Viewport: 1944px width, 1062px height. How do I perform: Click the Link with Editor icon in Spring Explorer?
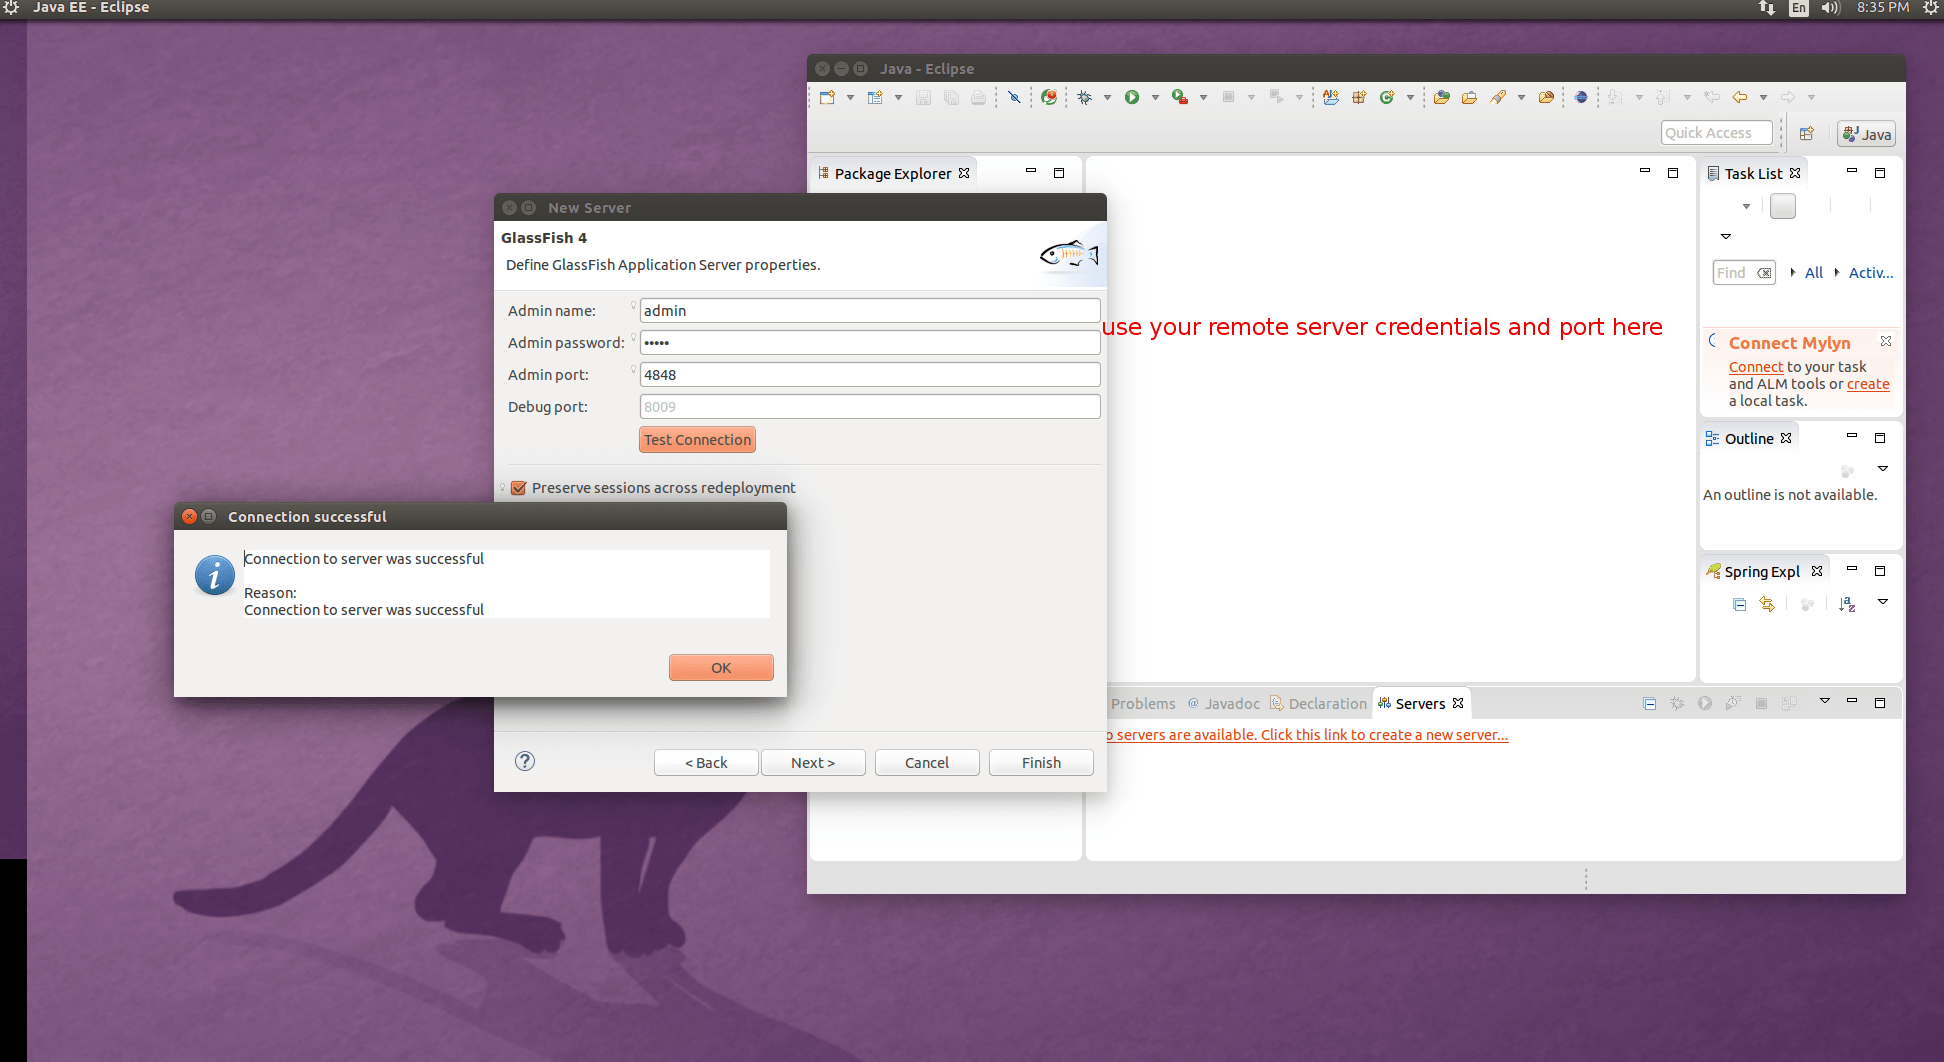(1767, 604)
